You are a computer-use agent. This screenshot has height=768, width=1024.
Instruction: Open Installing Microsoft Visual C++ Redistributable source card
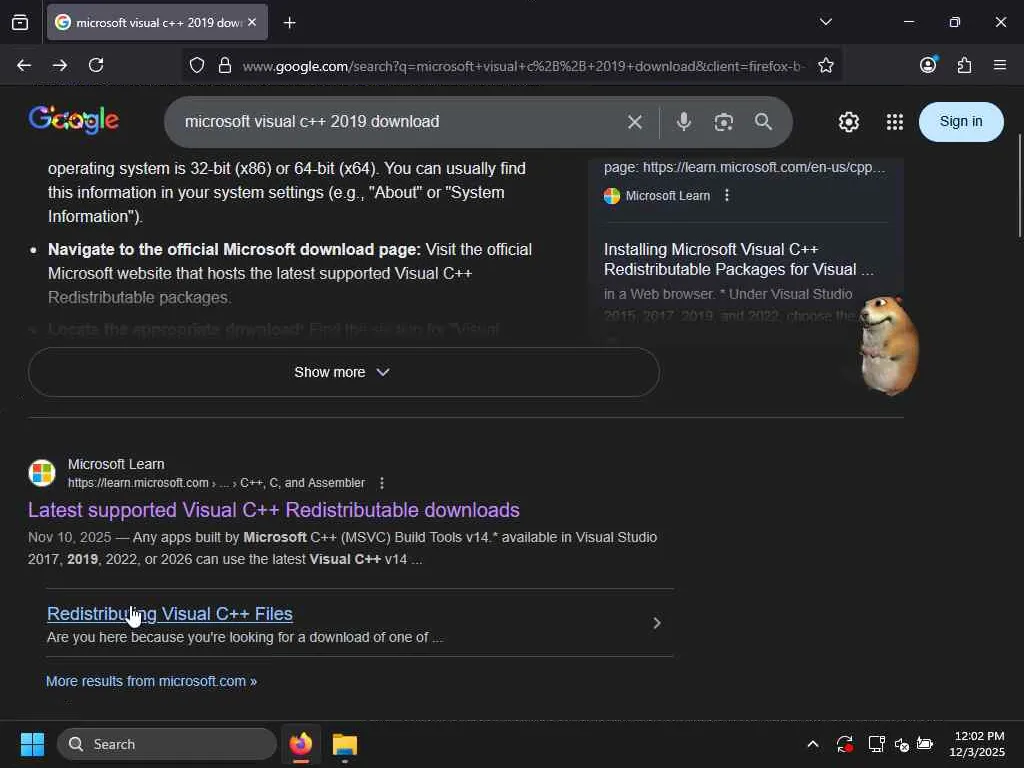(738, 259)
